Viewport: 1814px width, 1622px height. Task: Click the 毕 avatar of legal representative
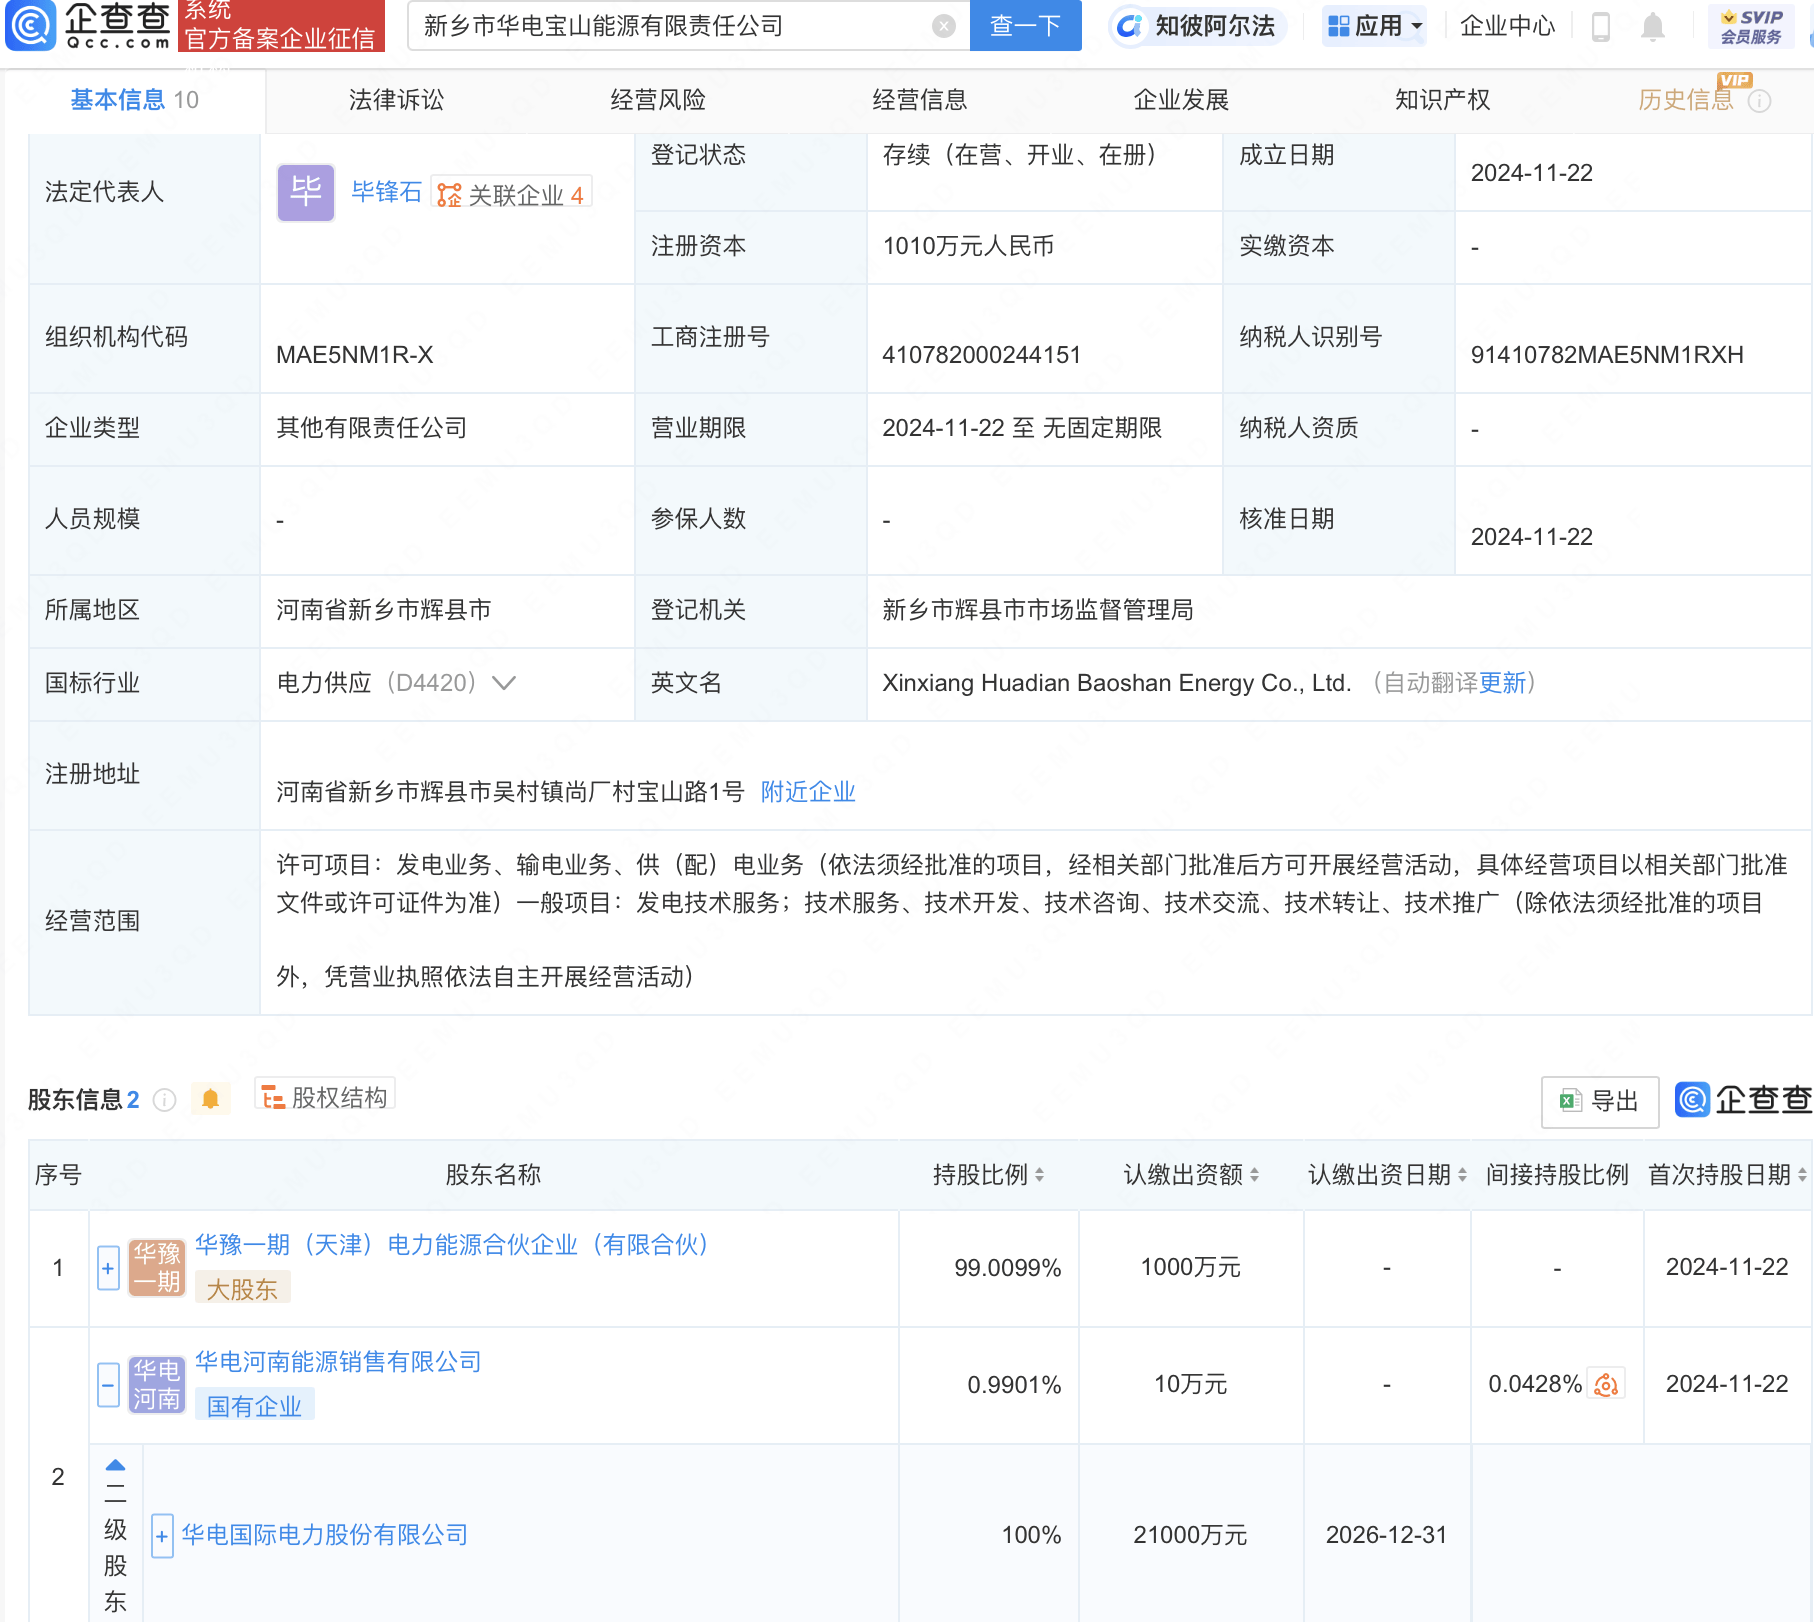click(x=306, y=192)
